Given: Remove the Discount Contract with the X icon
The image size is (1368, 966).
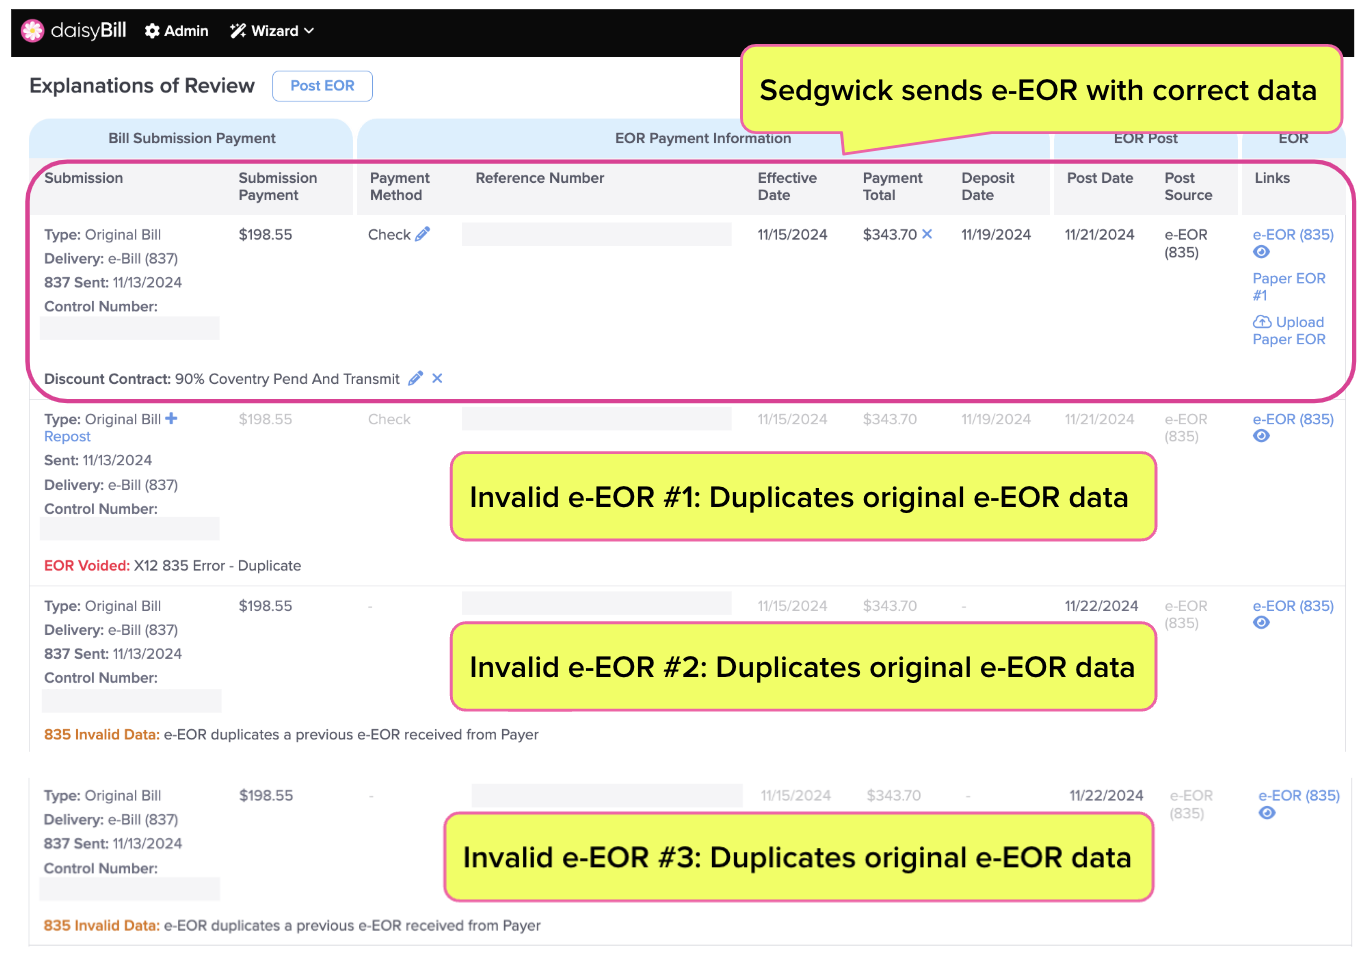Looking at the screenshot, I should [437, 378].
